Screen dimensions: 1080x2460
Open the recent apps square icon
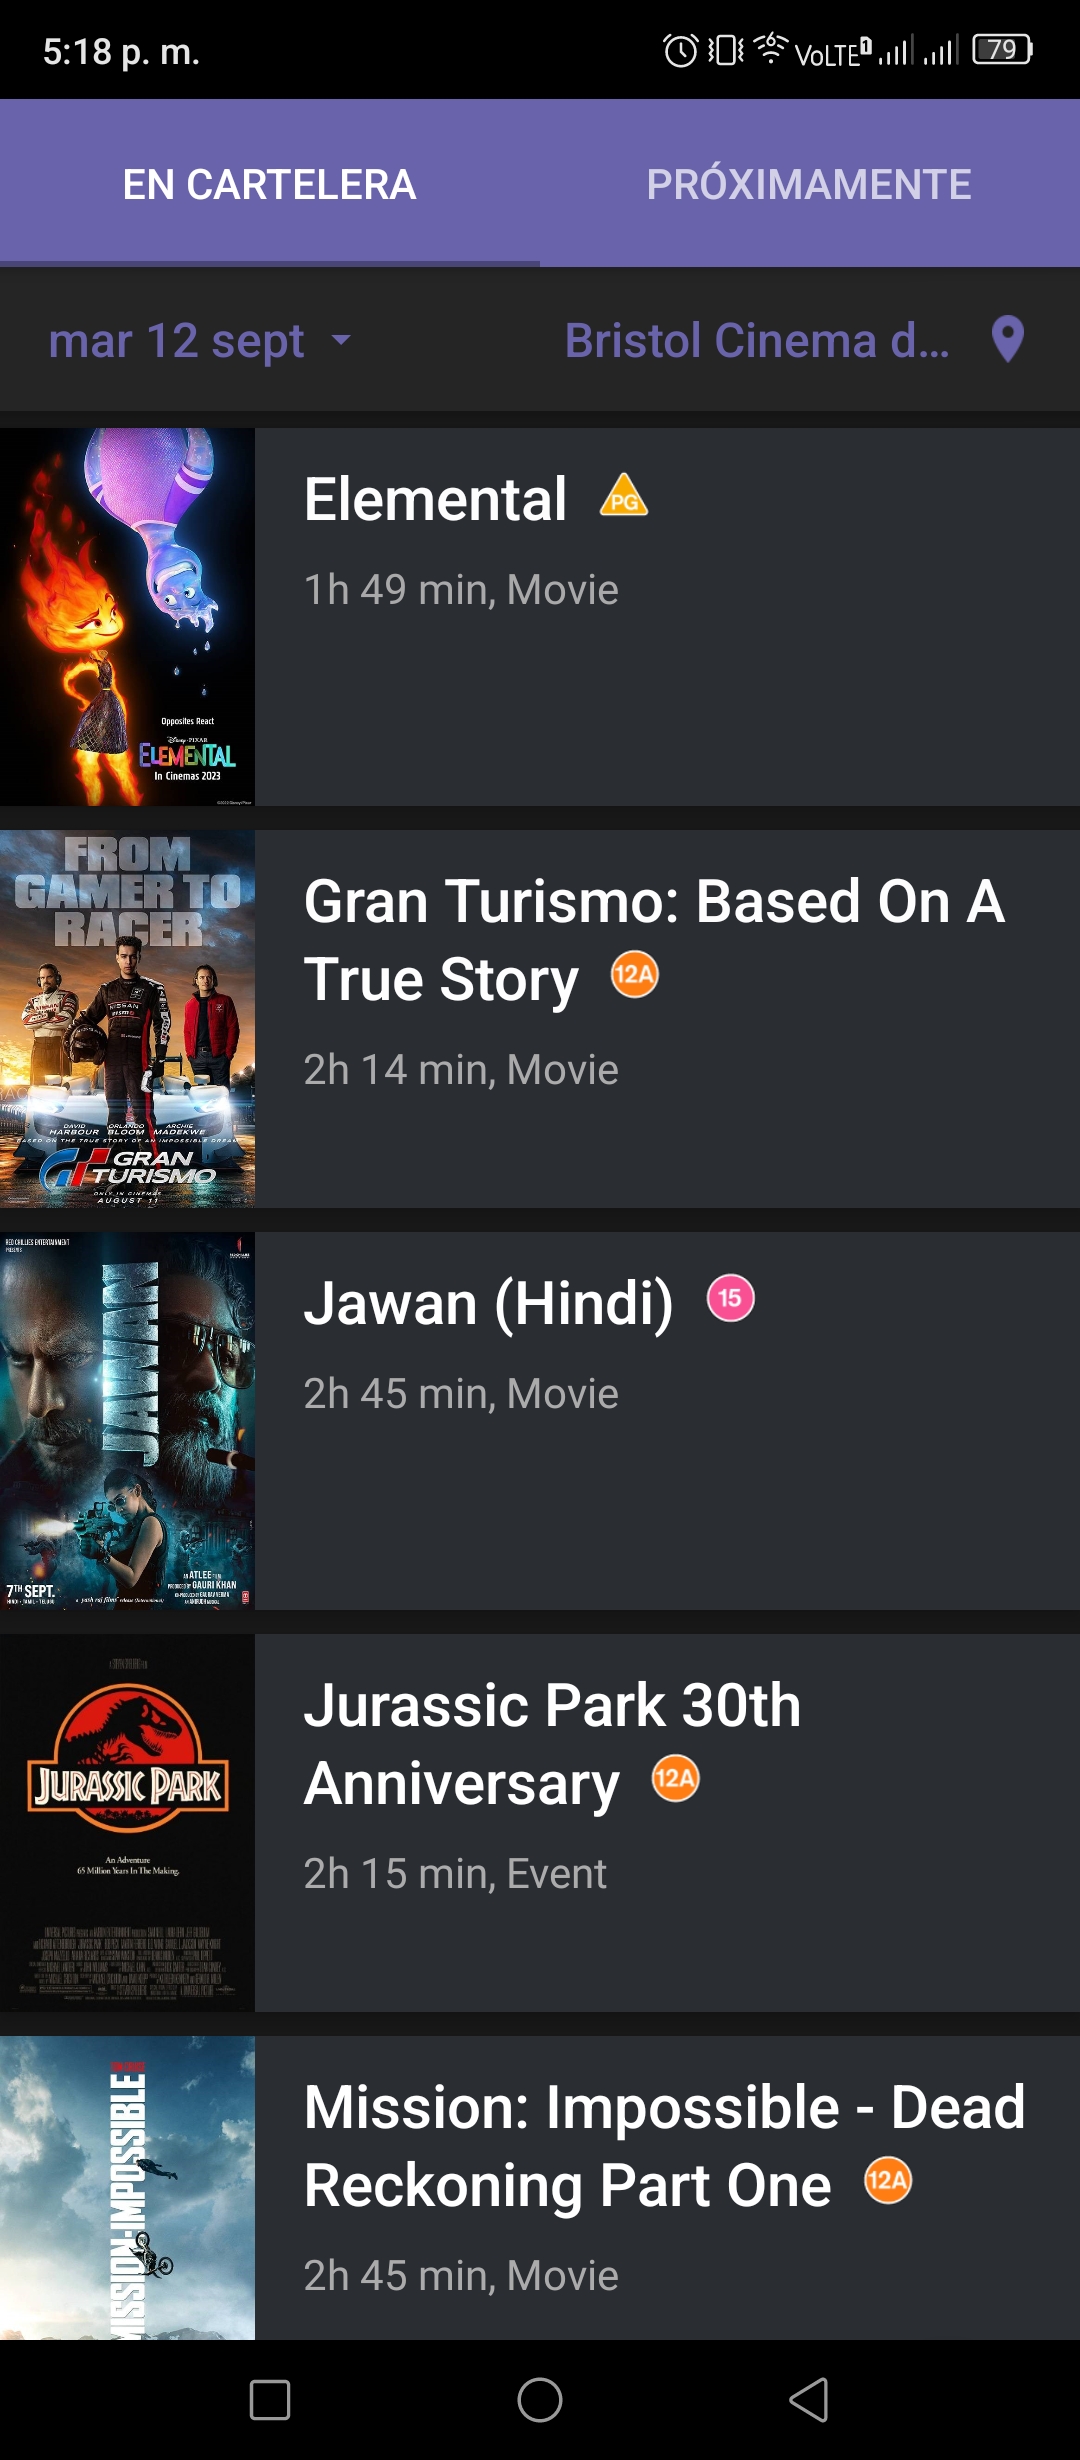[270, 2400]
